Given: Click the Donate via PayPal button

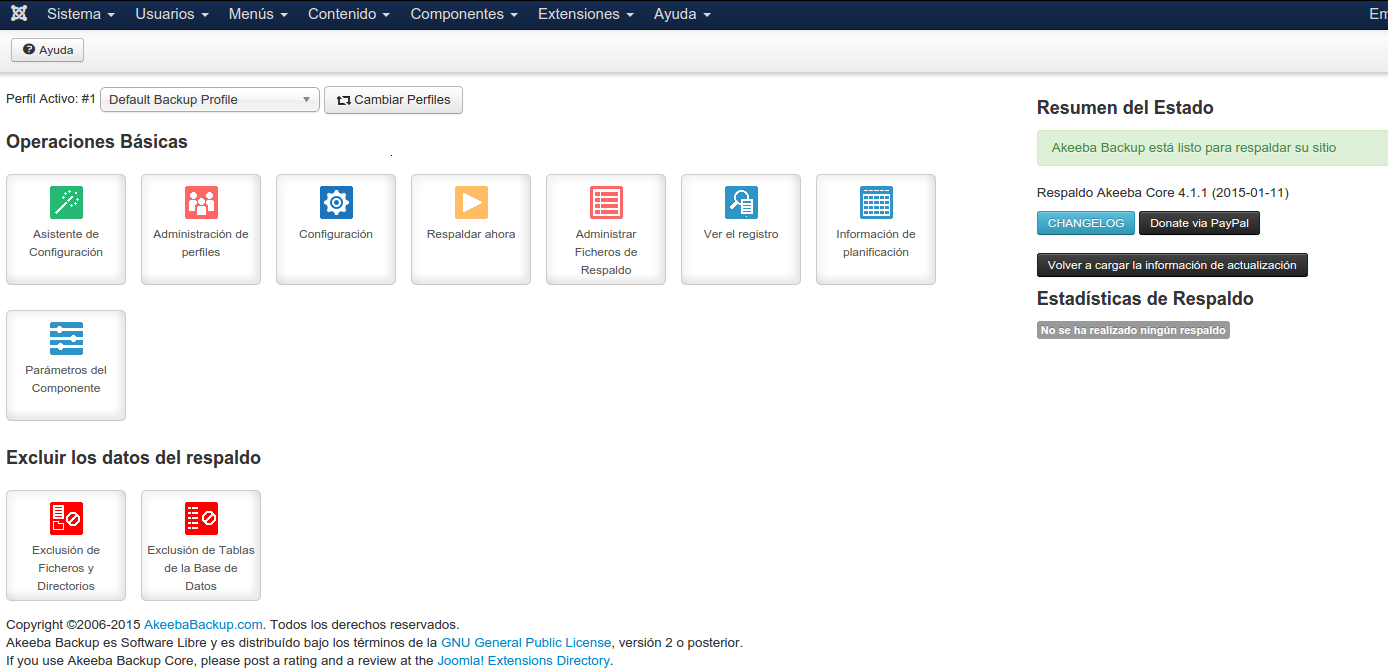Looking at the screenshot, I should [x=1199, y=223].
